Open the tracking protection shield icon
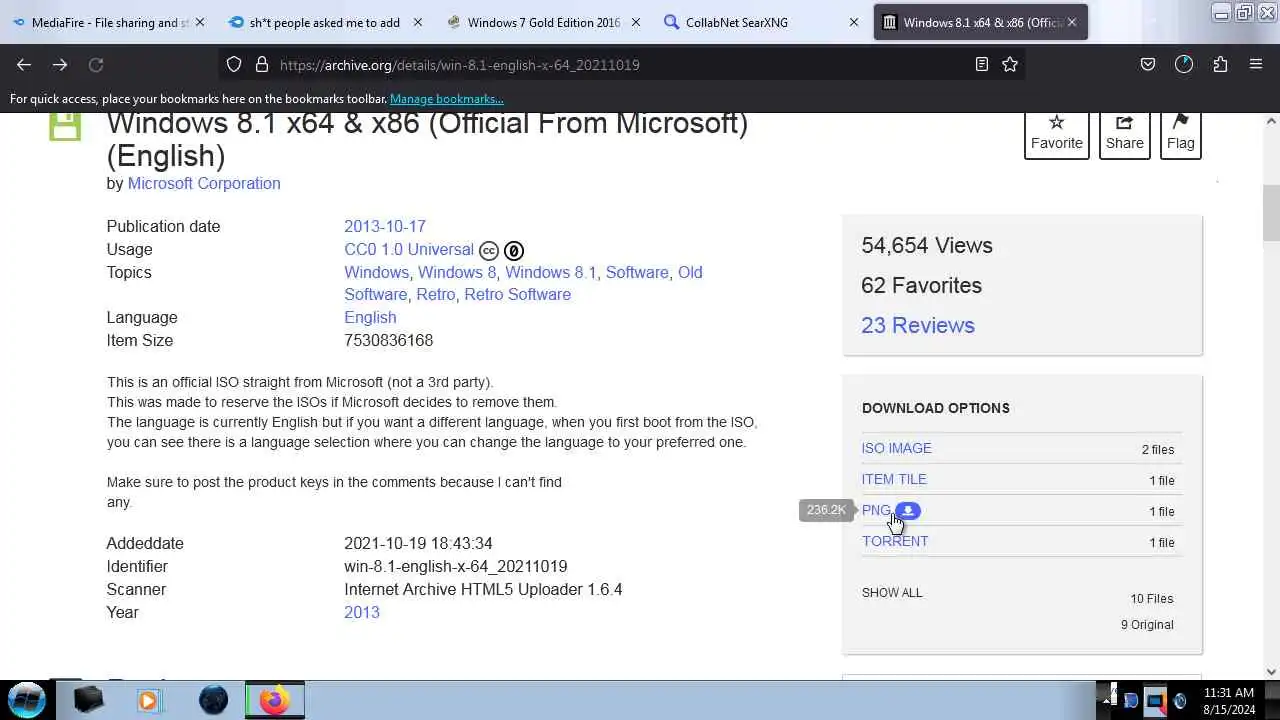Image resolution: width=1280 pixels, height=720 pixels. point(234,64)
